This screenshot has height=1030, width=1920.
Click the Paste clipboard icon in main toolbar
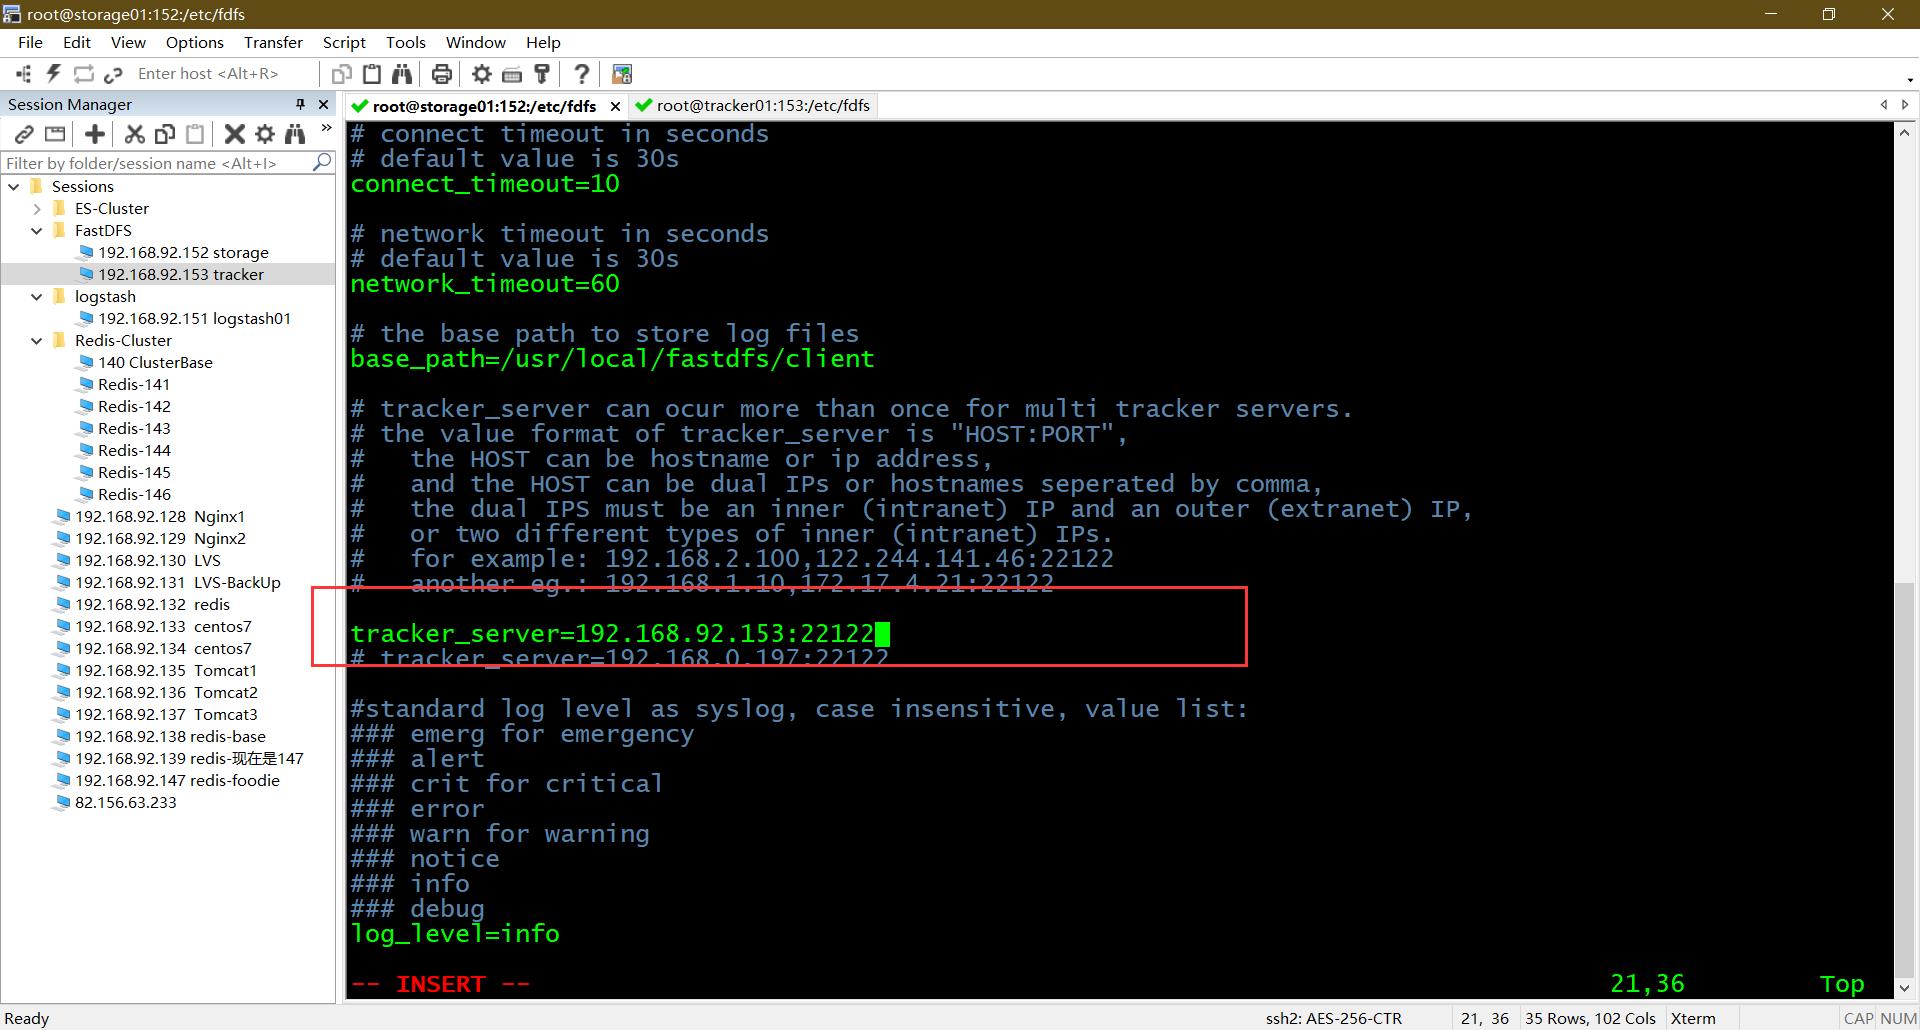tap(372, 74)
